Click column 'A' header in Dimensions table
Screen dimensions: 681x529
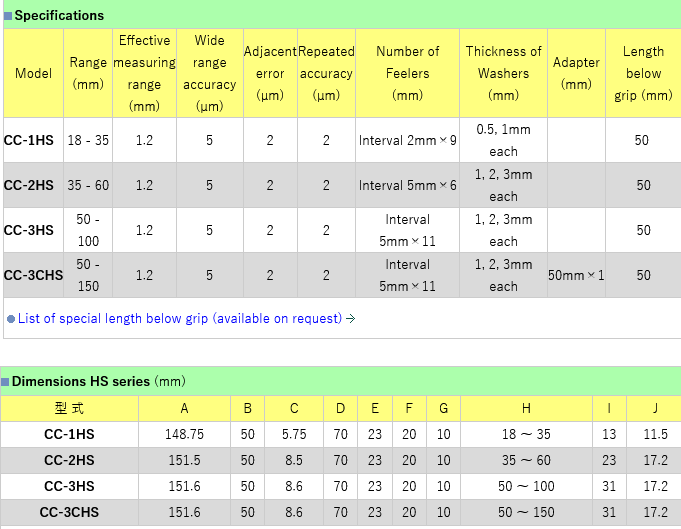coord(185,408)
